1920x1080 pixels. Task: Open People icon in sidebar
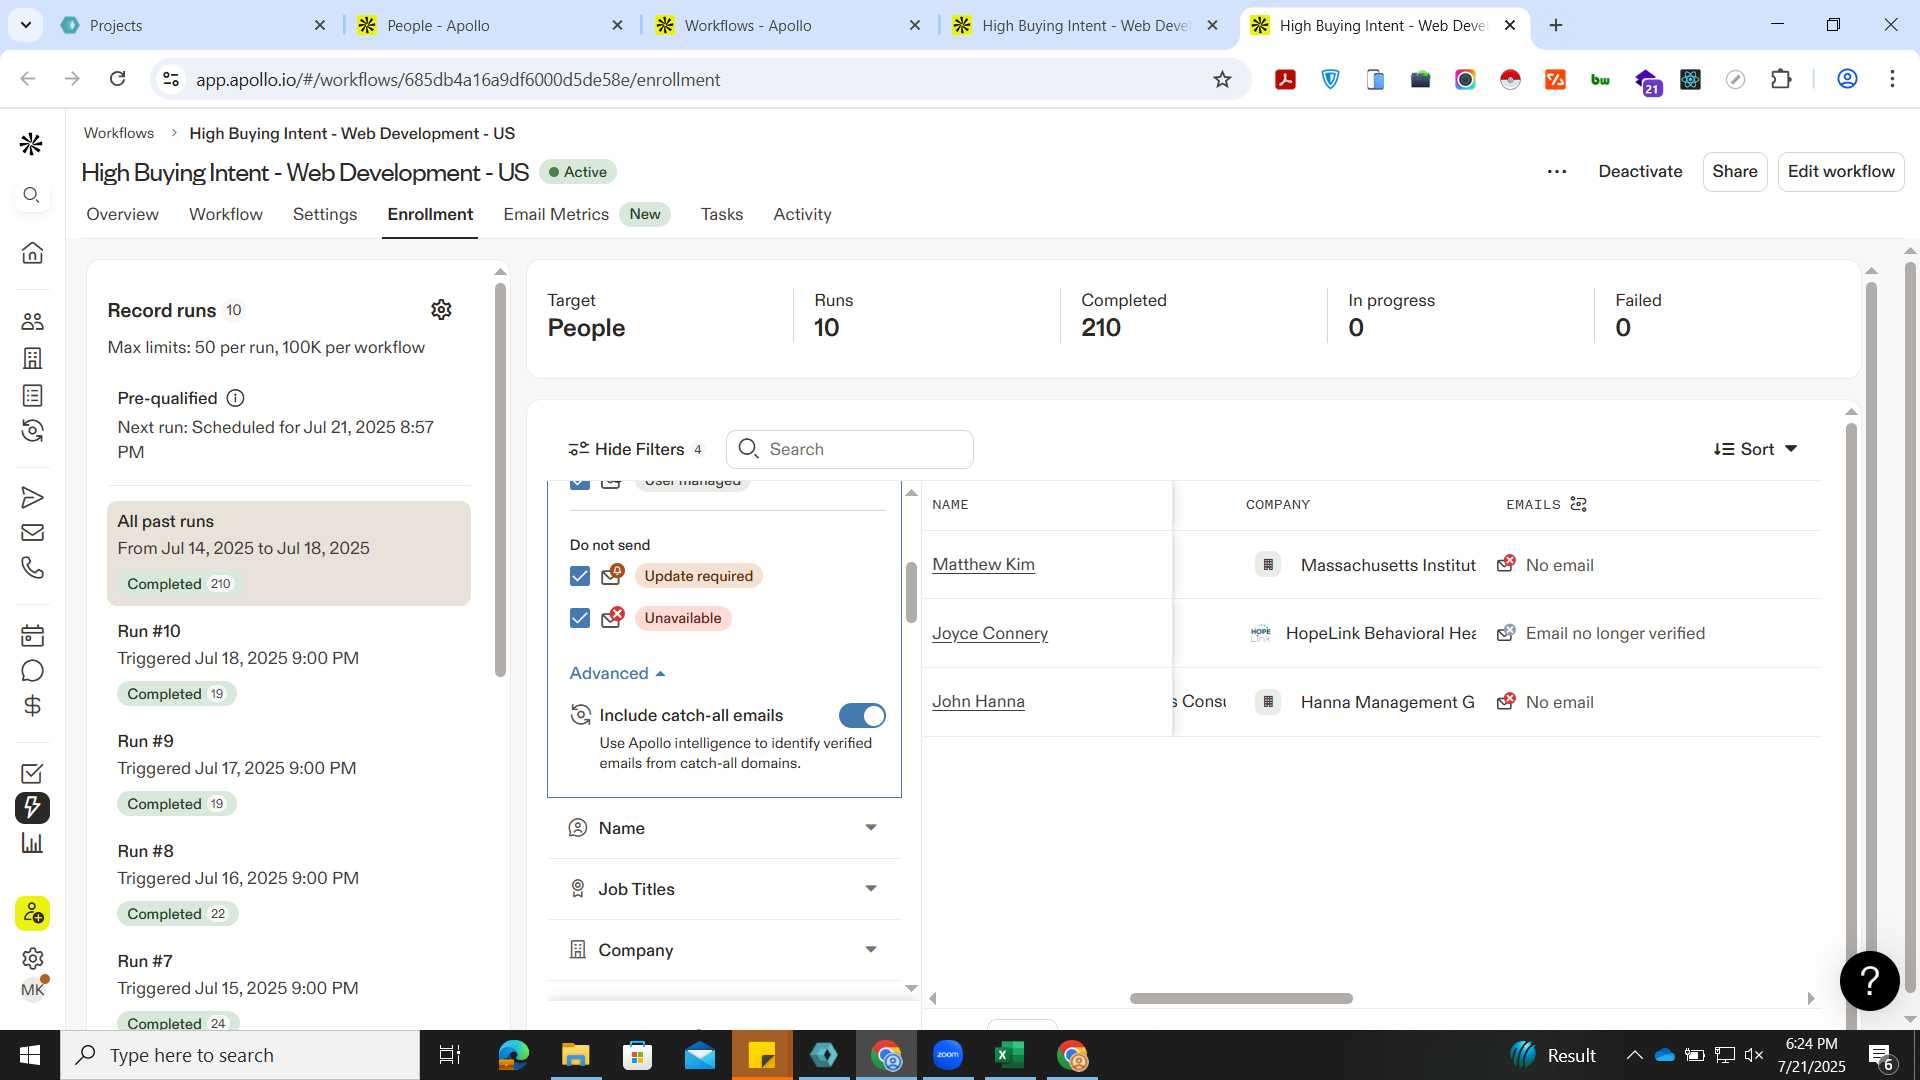pos(32,321)
